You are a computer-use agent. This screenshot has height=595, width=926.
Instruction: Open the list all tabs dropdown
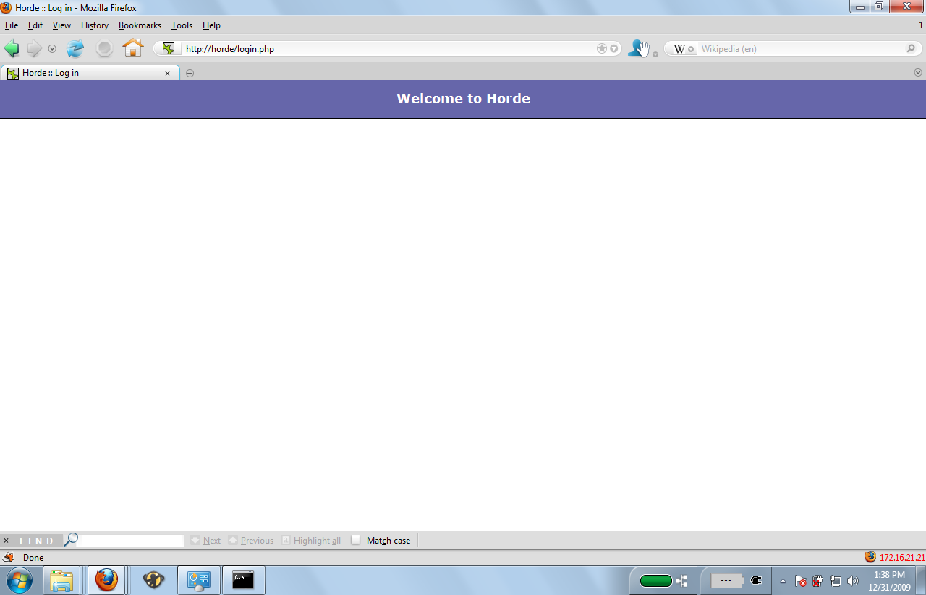[x=918, y=73]
